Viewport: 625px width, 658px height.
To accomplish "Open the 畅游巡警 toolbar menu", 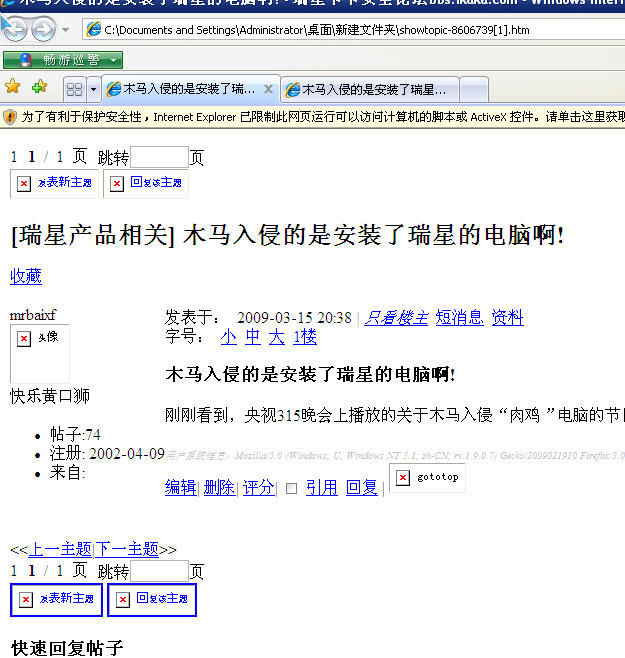I will (x=63, y=60).
